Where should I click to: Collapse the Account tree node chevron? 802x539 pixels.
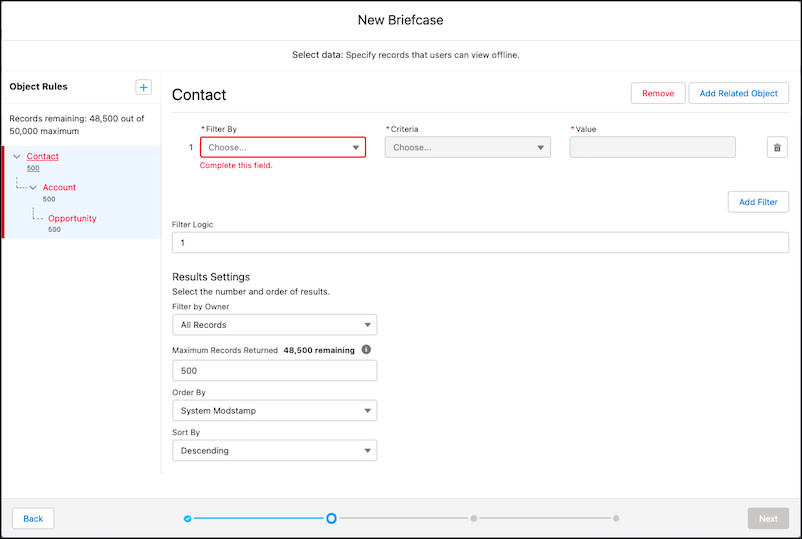click(x=33, y=188)
